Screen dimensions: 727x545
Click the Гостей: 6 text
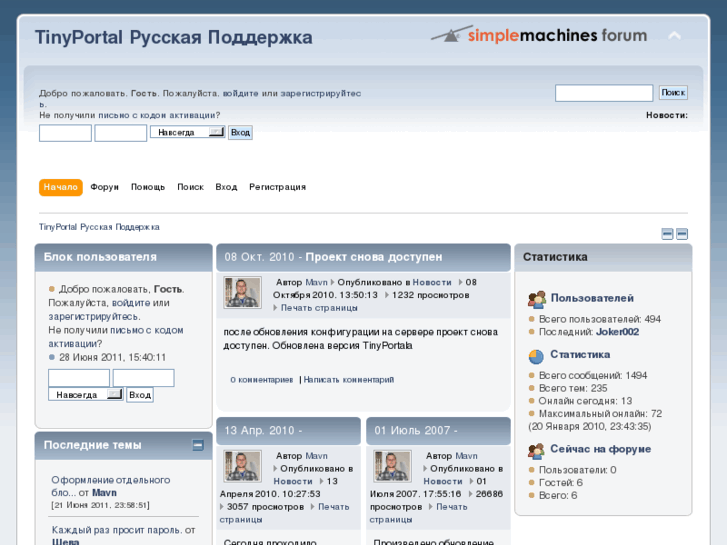561,483
